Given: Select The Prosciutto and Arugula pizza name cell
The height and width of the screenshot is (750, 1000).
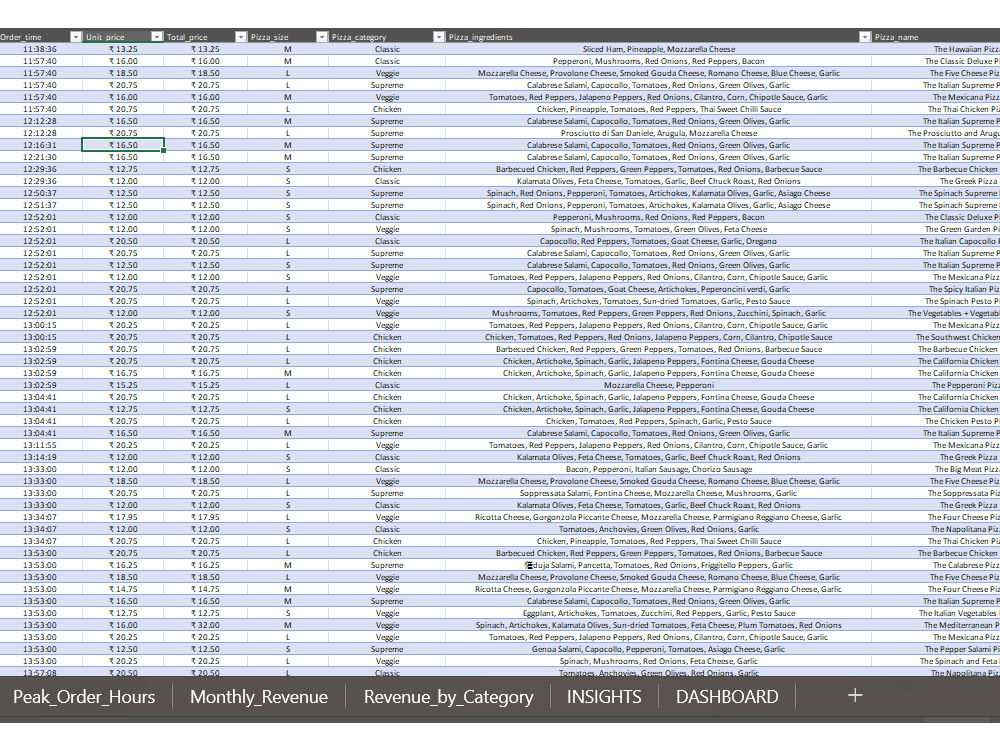Looking at the screenshot, I should [x=936, y=133].
